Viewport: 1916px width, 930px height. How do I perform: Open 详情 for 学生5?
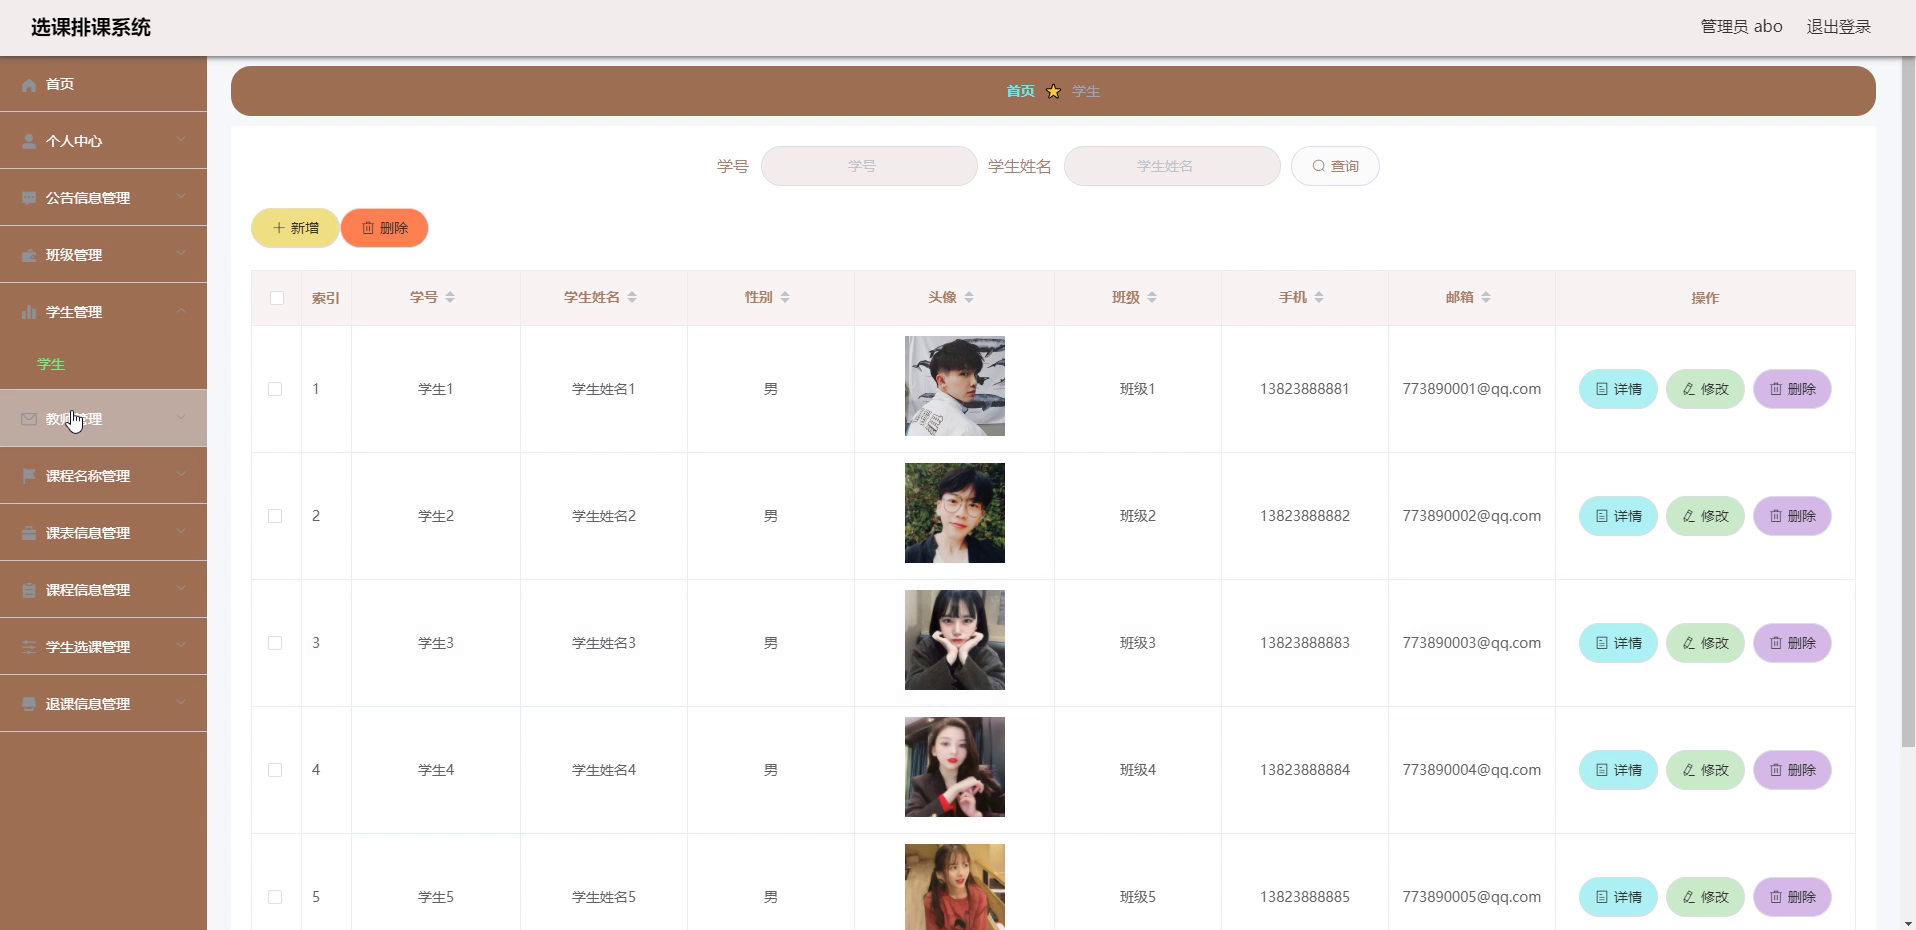point(1618,897)
